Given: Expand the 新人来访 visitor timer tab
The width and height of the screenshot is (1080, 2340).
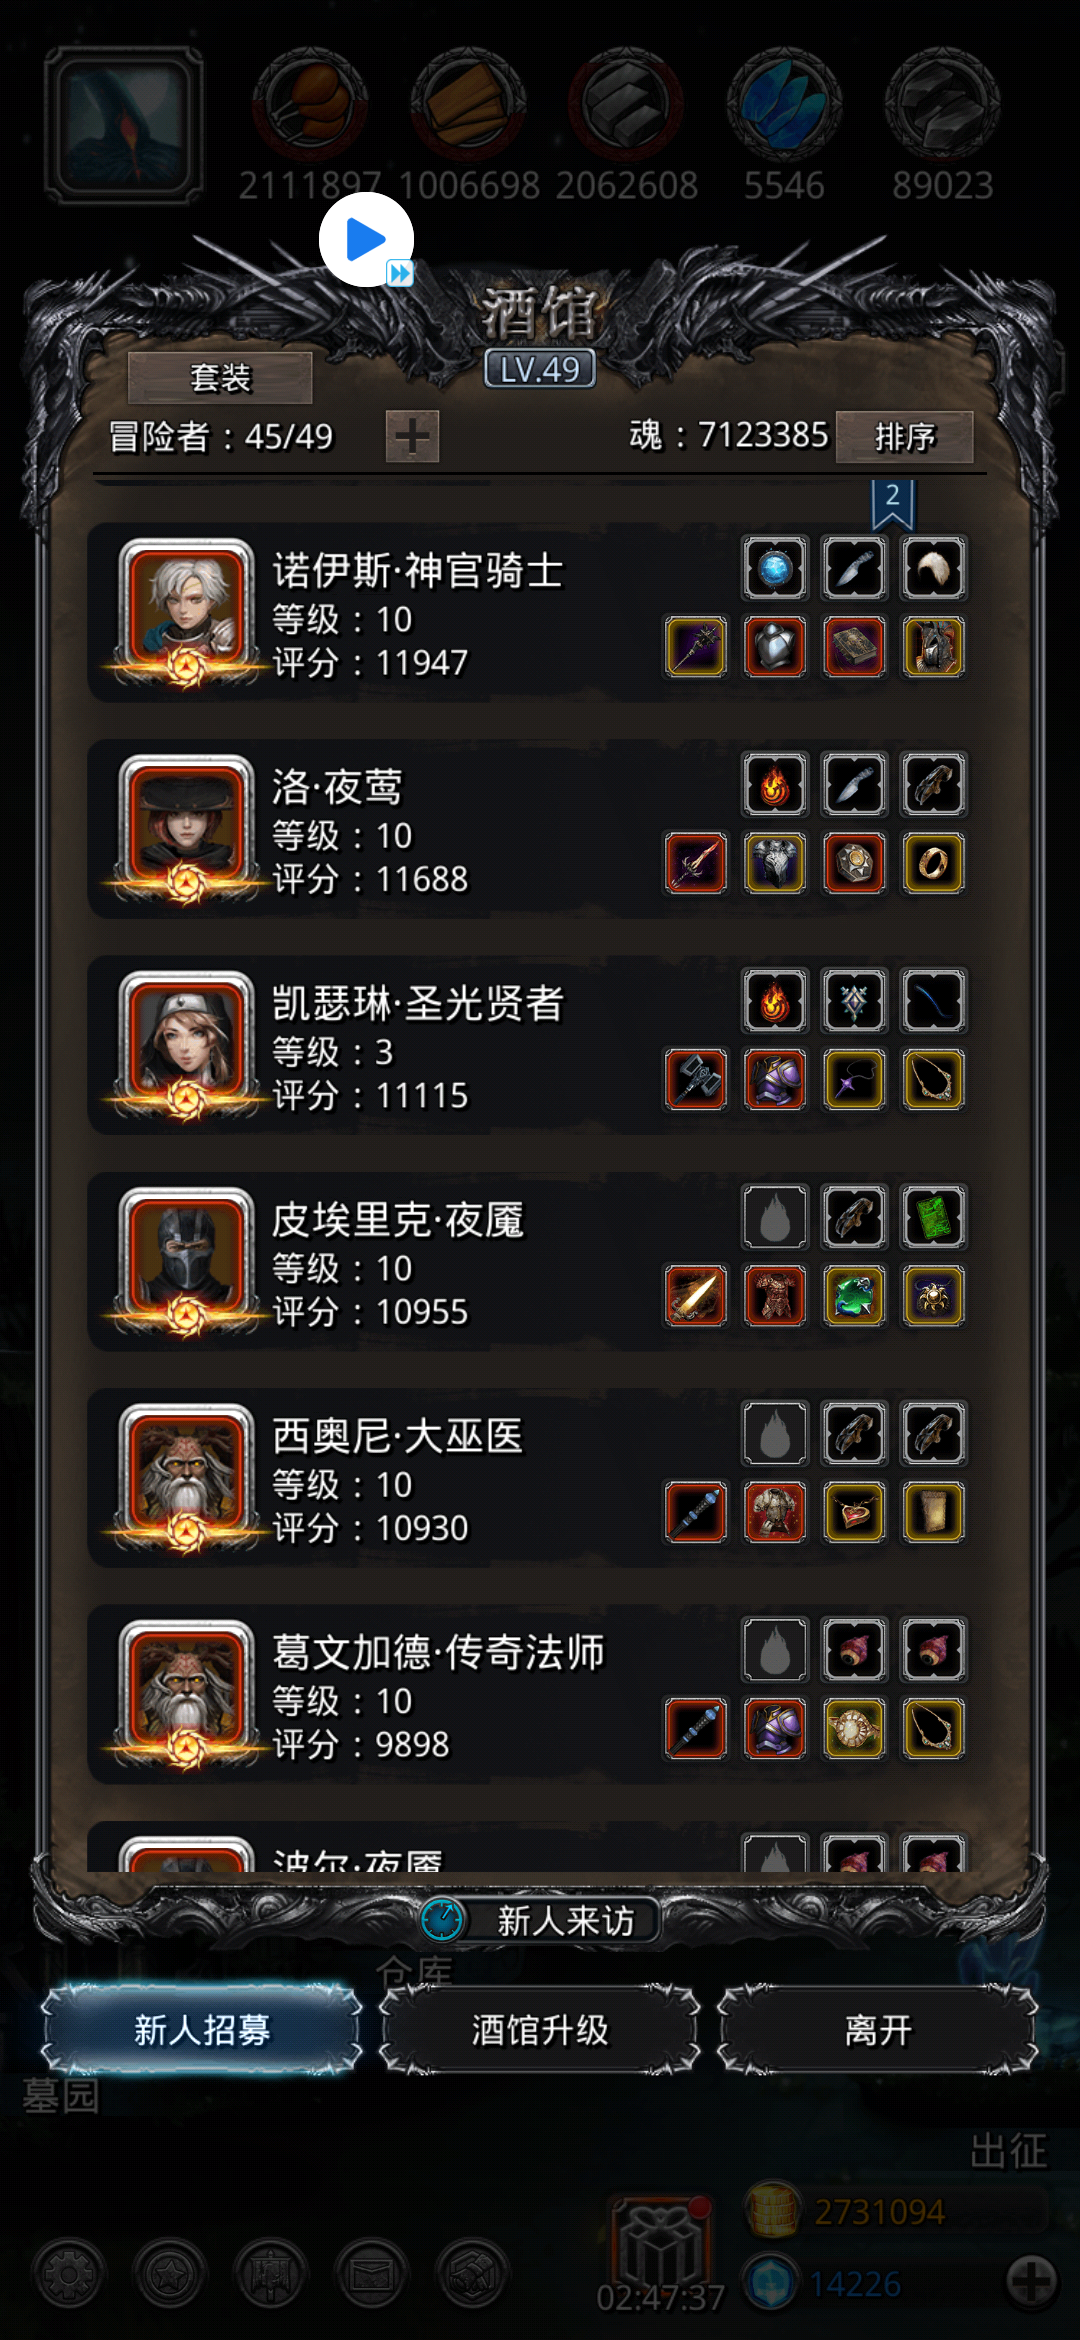Looking at the screenshot, I should [x=540, y=1920].
